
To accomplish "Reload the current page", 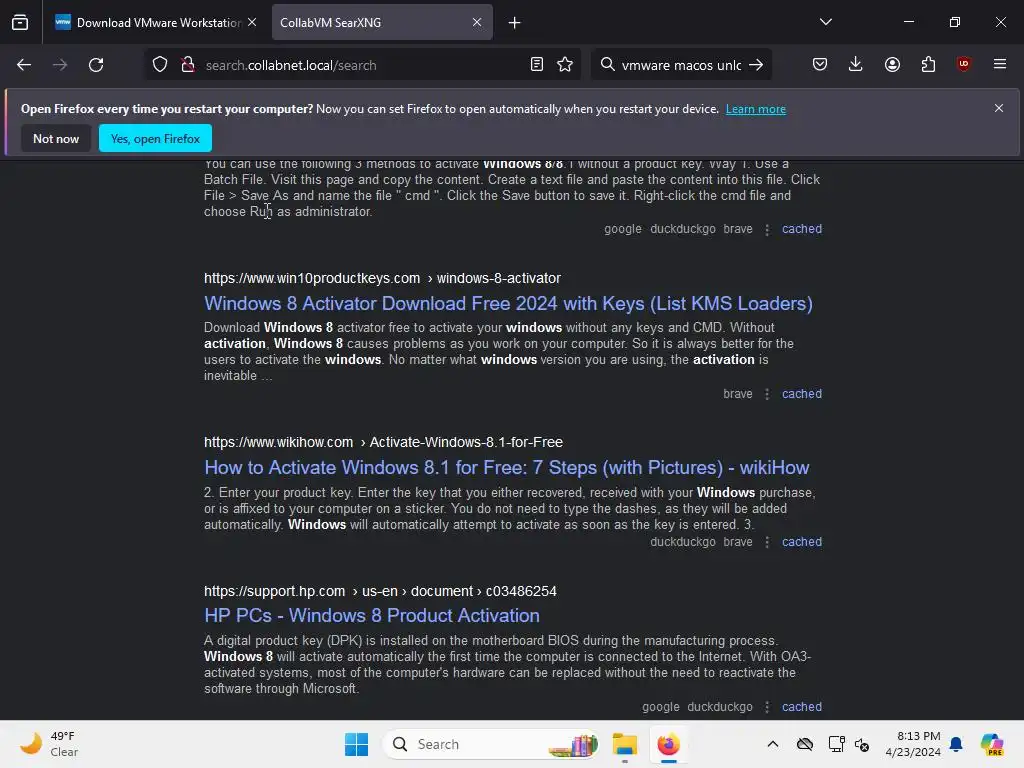I will click(96, 65).
